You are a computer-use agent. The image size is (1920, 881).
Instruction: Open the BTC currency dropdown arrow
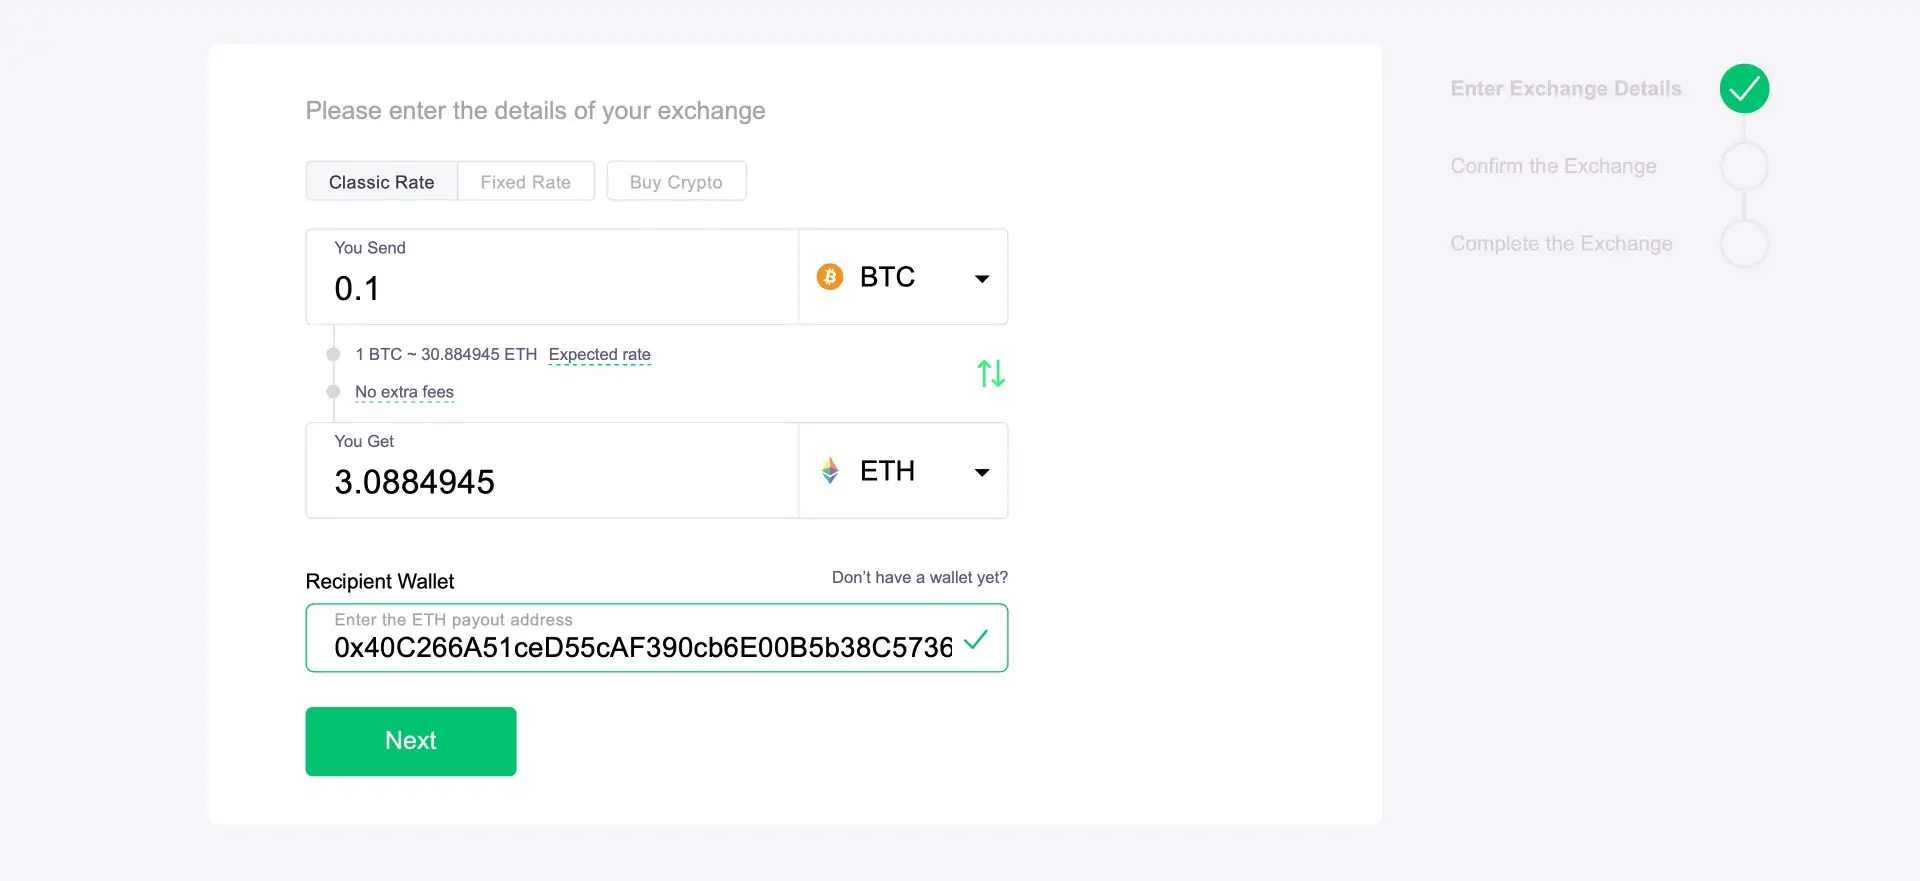982,279
